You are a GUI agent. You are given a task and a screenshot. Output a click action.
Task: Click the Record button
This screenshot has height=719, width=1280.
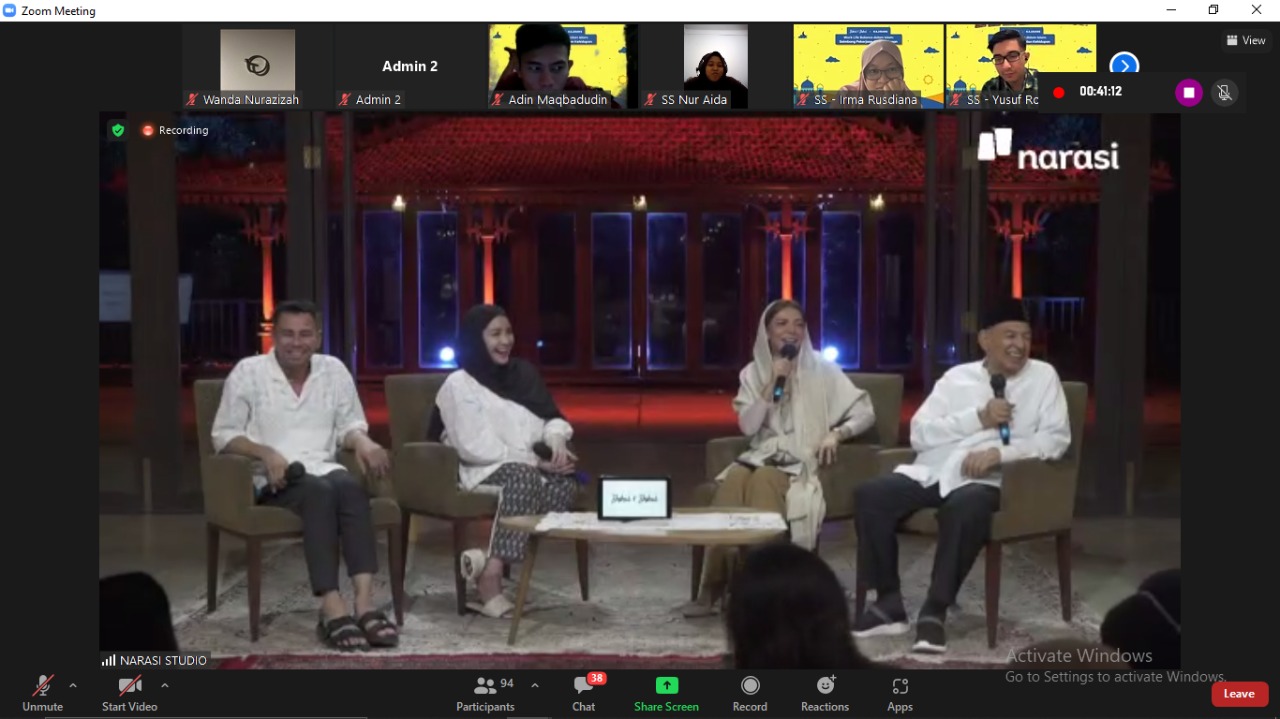(x=750, y=693)
